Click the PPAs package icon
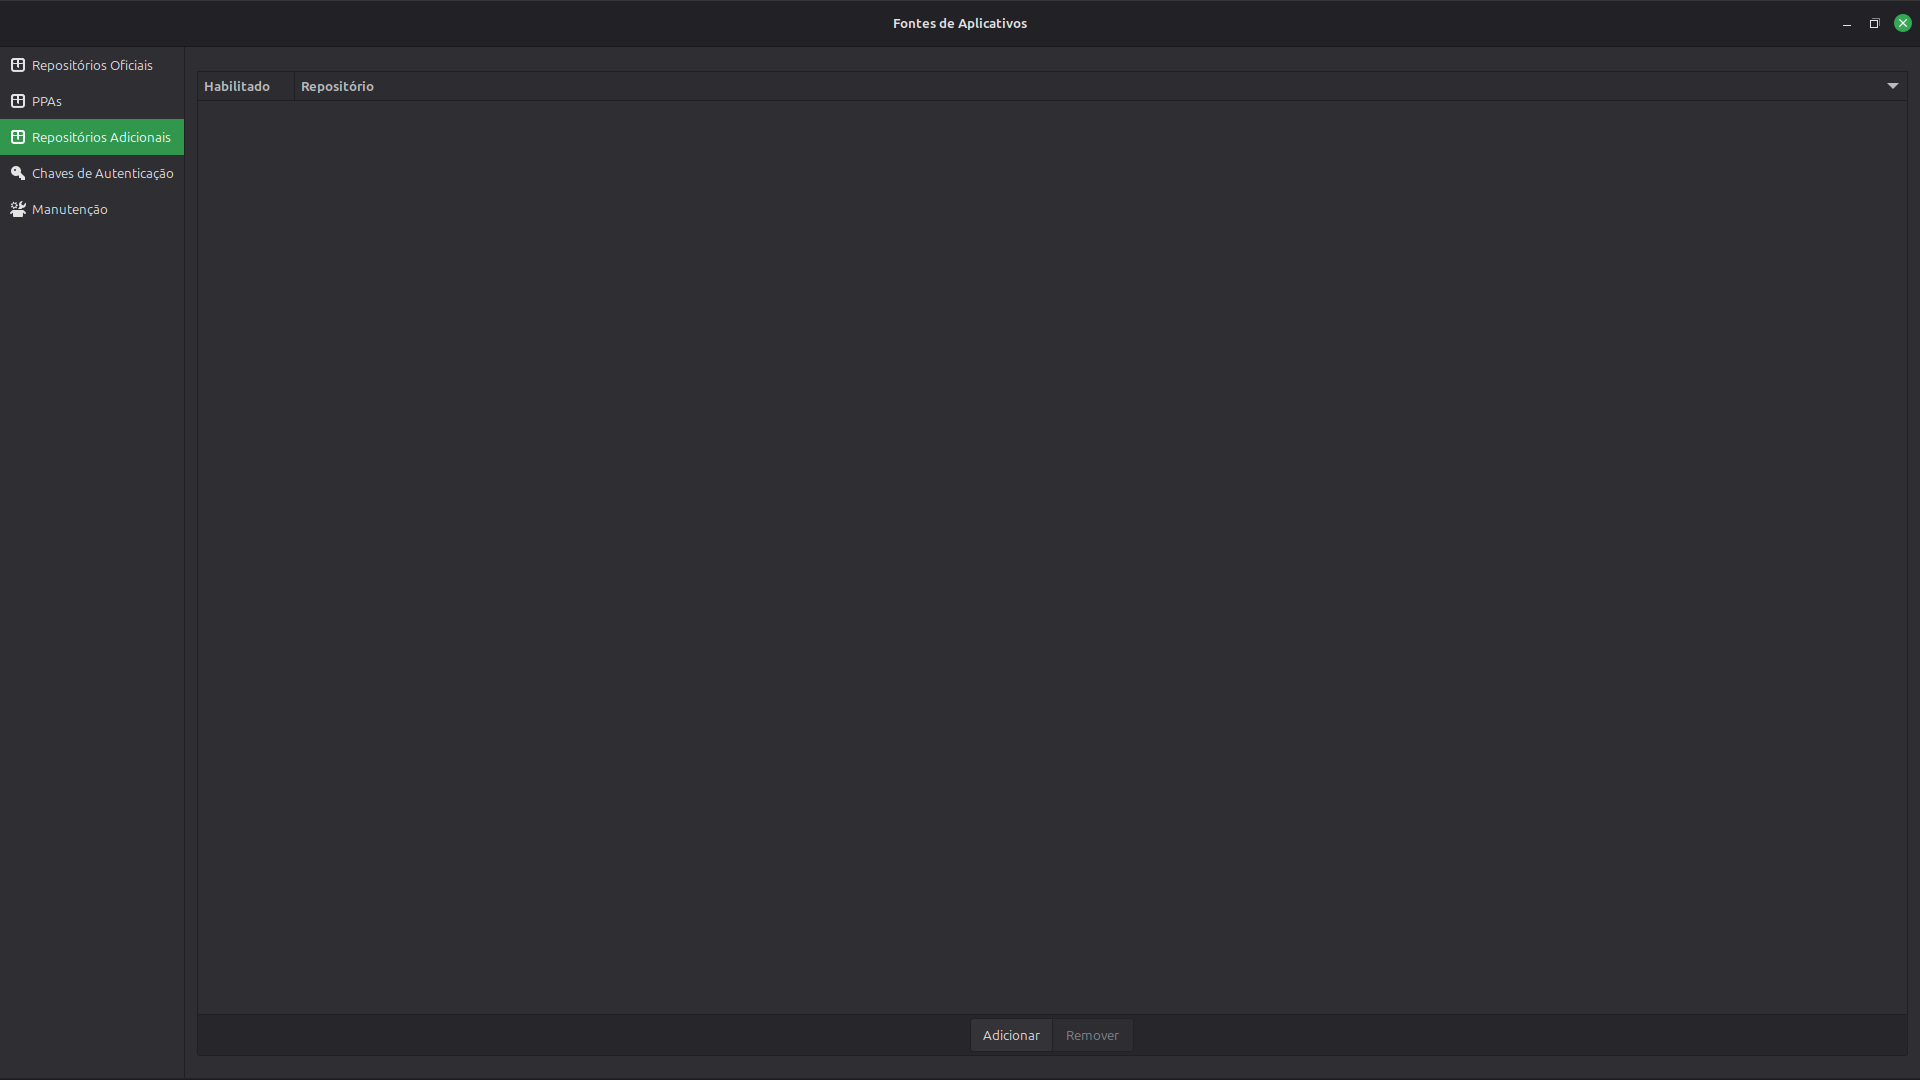The height and width of the screenshot is (1080, 1920). (18, 101)
